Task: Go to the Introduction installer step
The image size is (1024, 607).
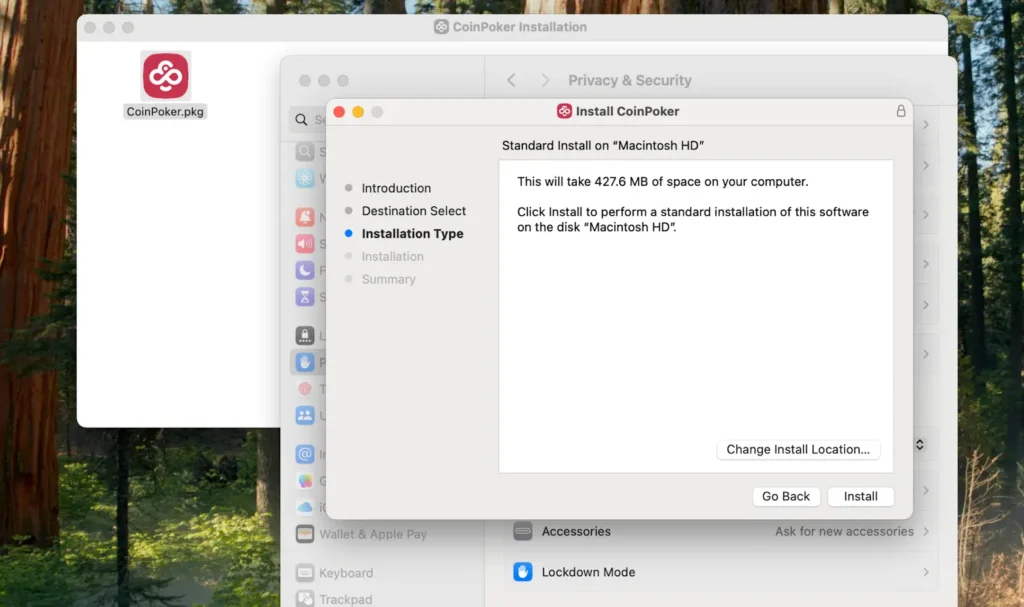Action: (396, 188)
